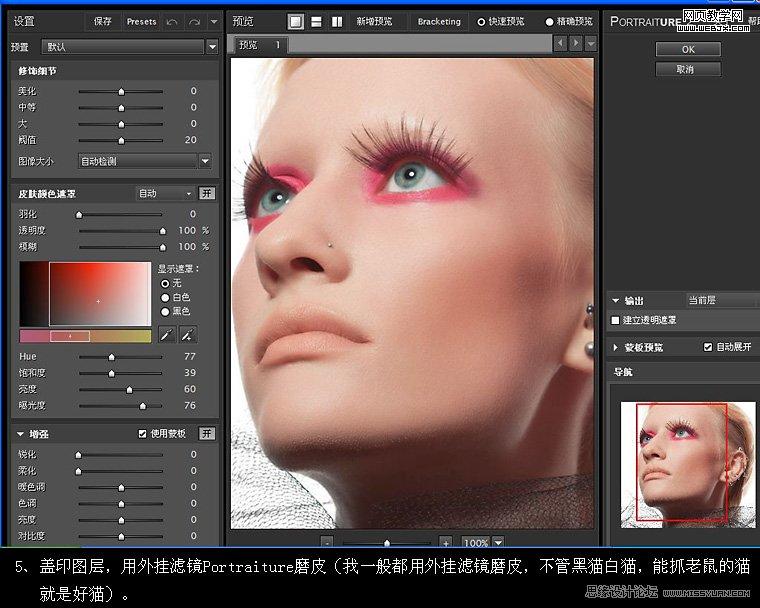Click the 阙值 threshold slider
This screenshot has width=760, height=608.
coord(121,140)
